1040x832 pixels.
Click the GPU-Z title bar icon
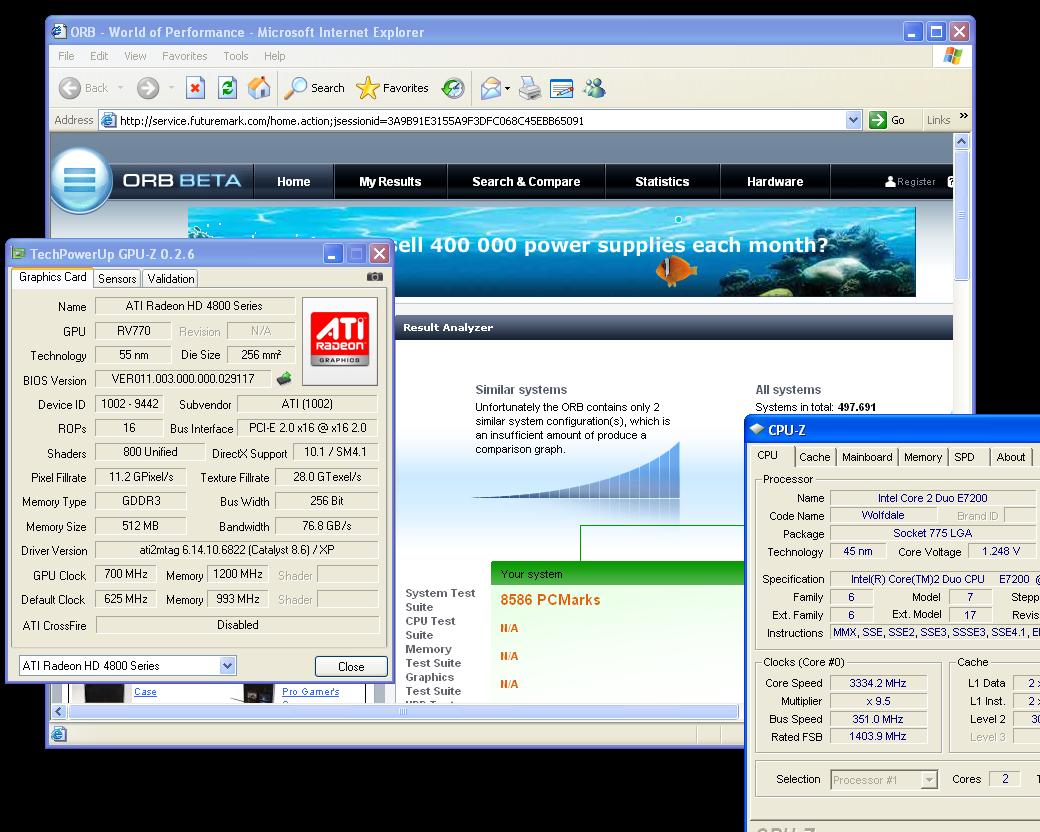[18, 253]
